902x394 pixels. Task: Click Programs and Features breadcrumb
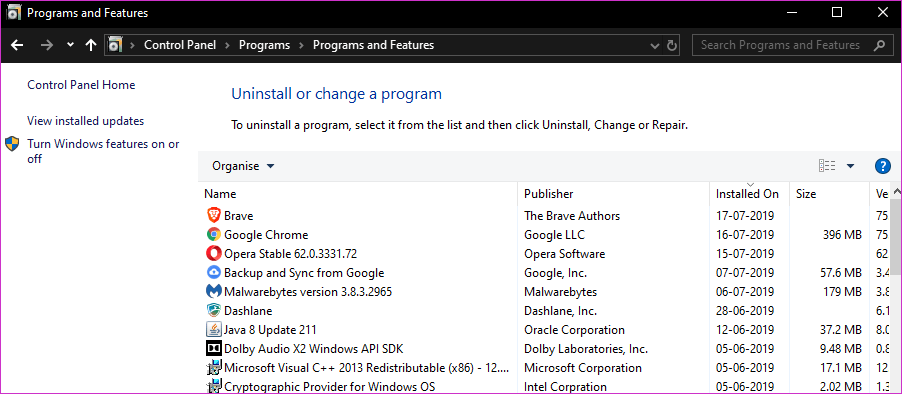pyautogui.click(x=373, y=45)
